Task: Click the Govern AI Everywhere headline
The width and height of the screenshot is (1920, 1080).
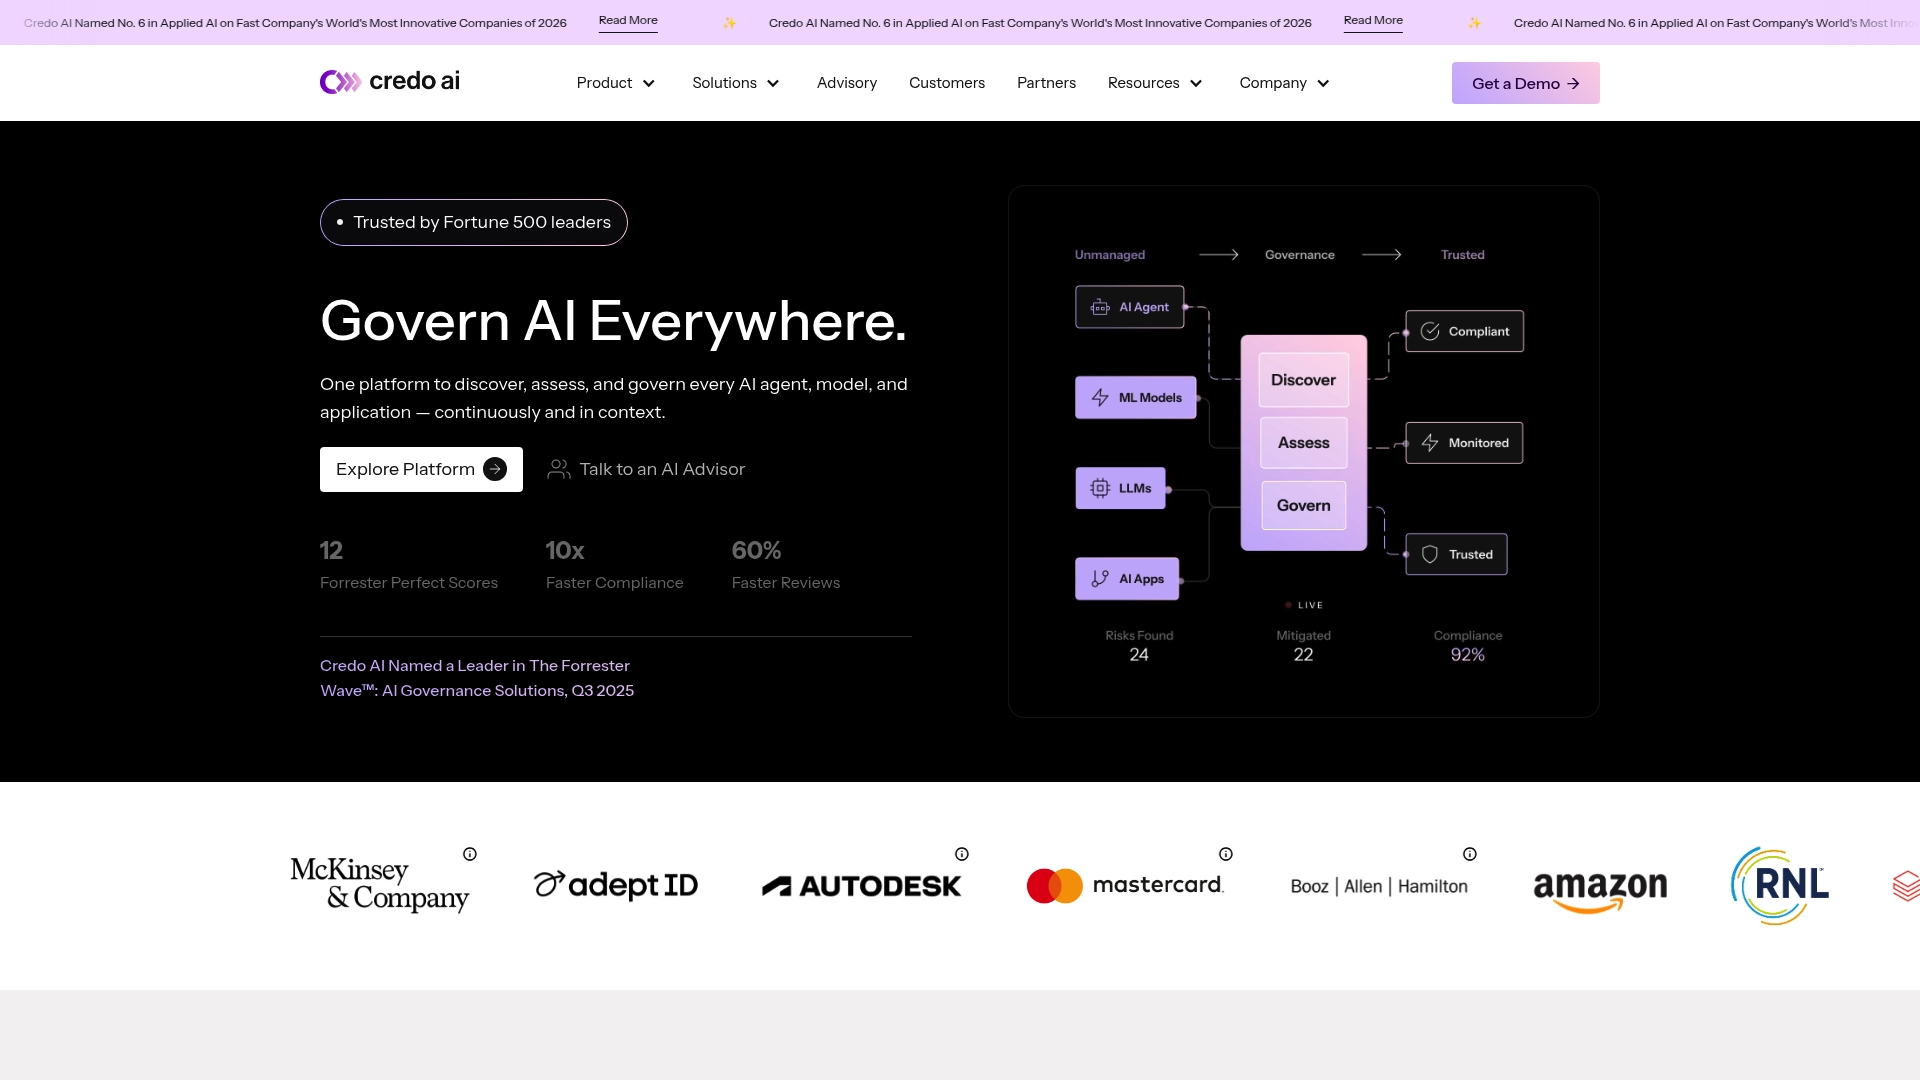Action: click(613, 321)
